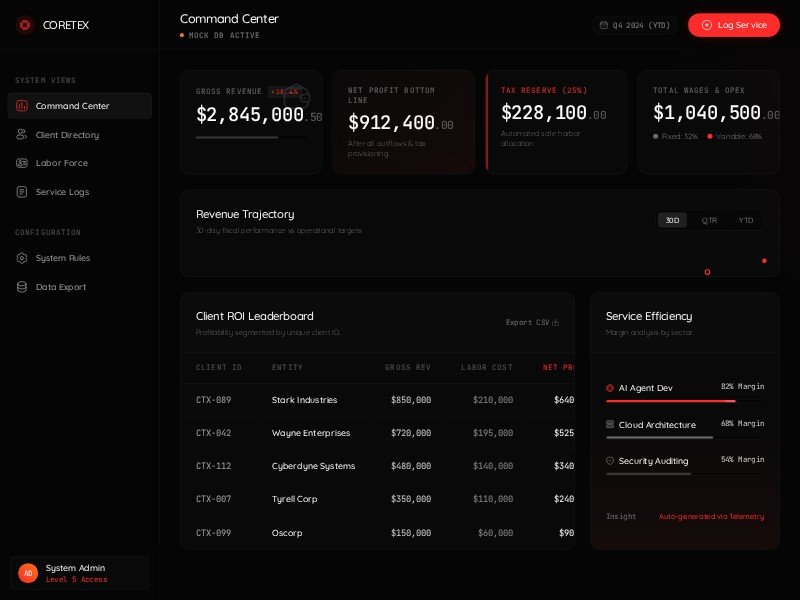Open the Q4 2024 (YTD) date picker
The width and height of the screenshot is (800, 600).
[635, 25]
